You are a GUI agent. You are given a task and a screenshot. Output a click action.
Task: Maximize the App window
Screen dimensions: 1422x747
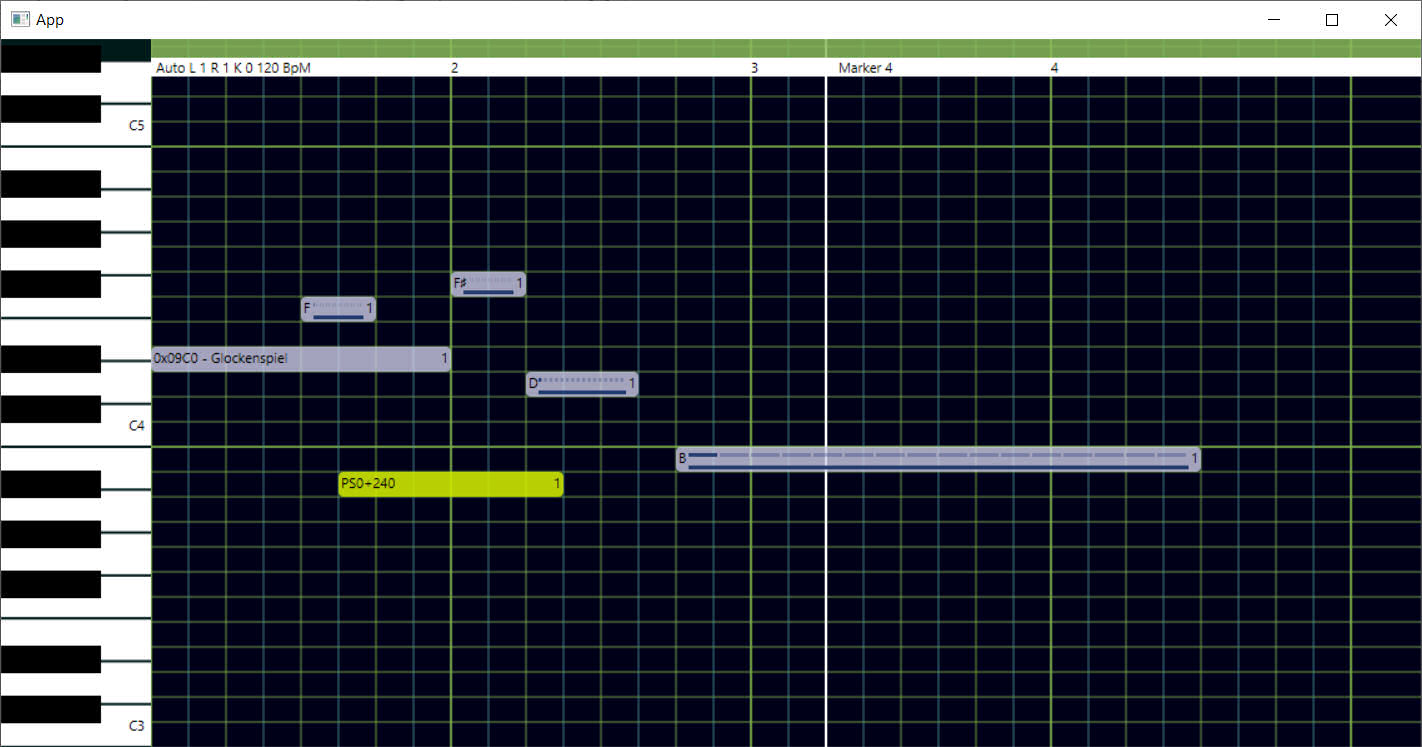[x=1331, y=20]
